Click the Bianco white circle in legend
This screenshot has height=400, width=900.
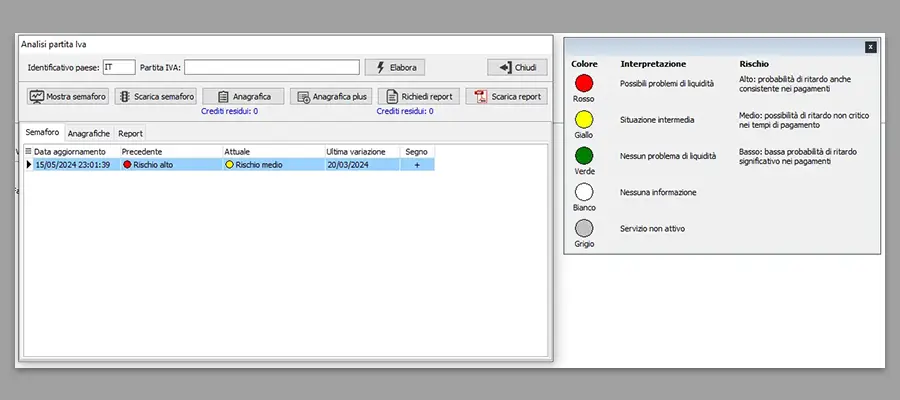(x=584, y=192)
